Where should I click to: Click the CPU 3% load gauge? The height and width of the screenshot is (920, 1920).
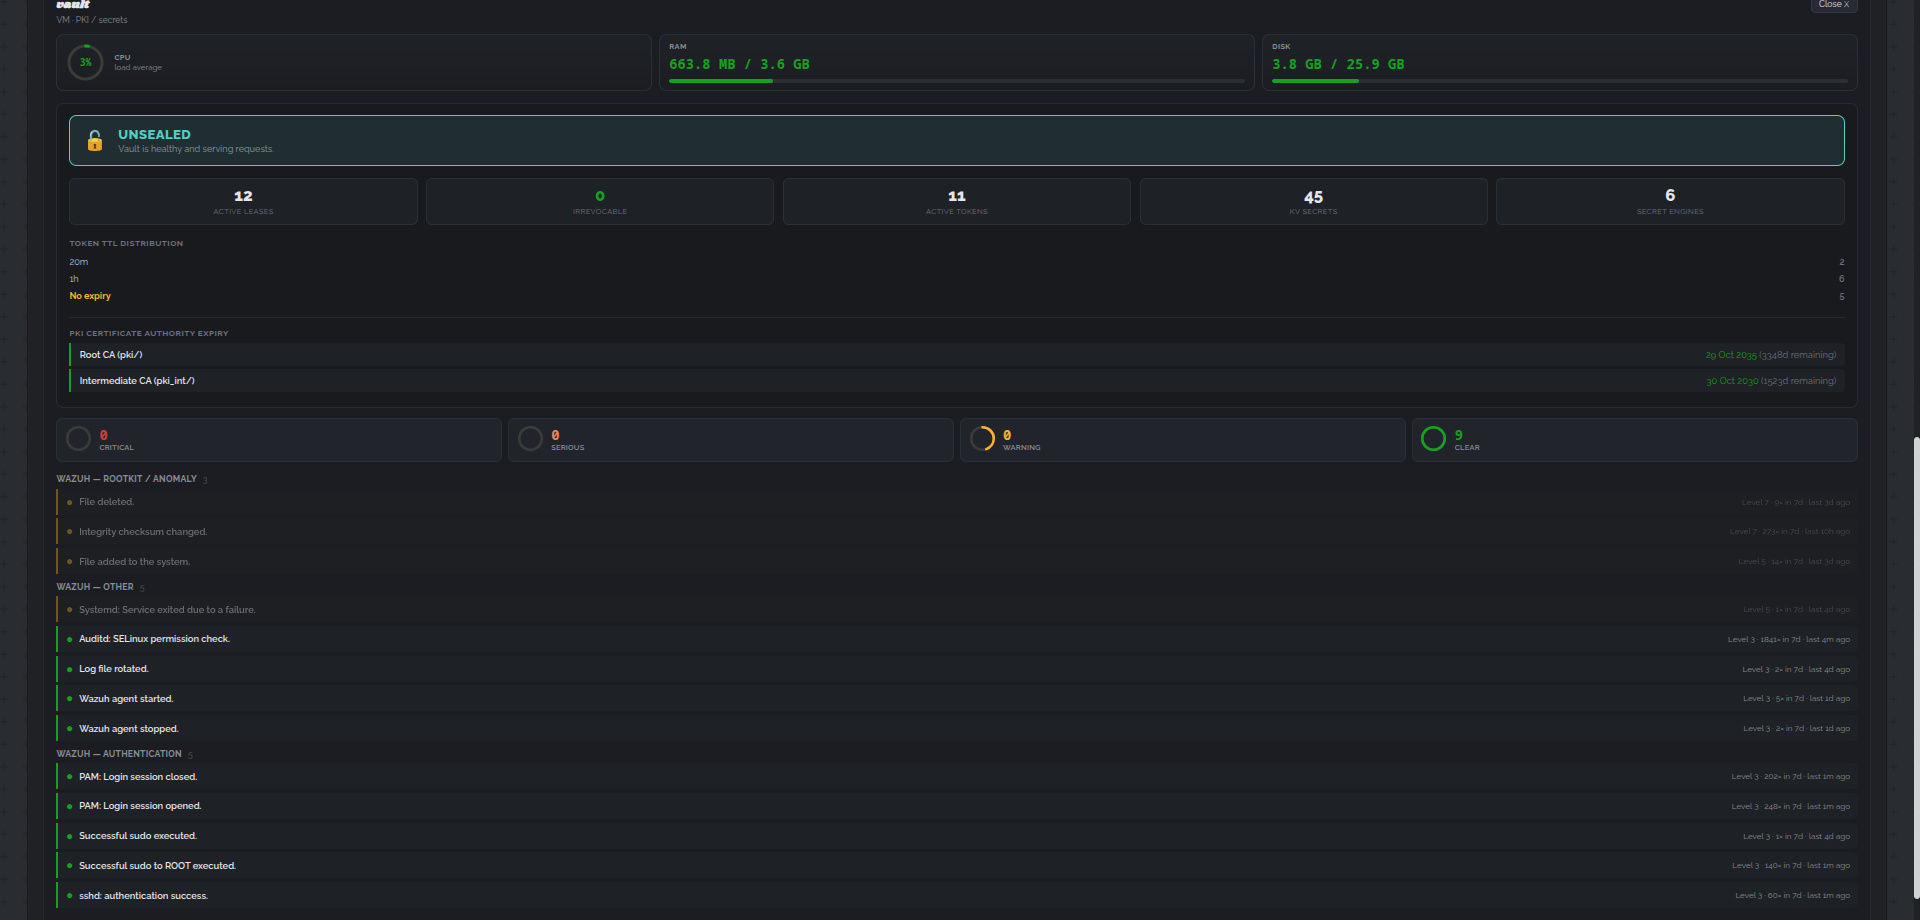coord(85,62)
